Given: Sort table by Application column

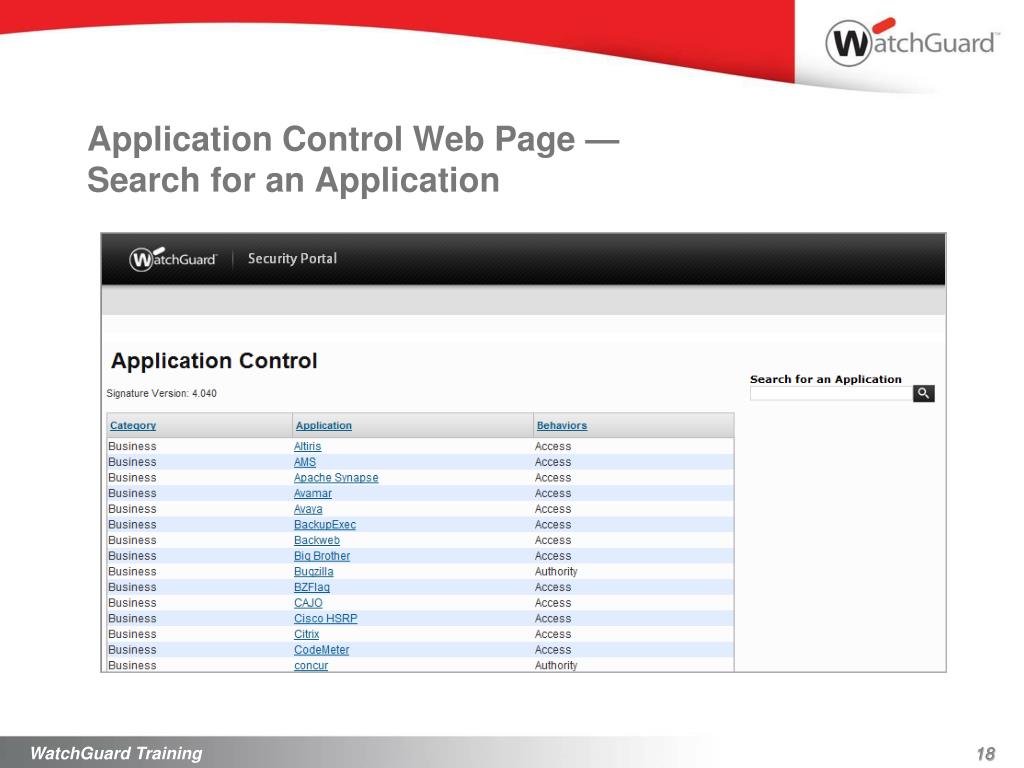Looking at the screenshot, I should pos(323,426).
